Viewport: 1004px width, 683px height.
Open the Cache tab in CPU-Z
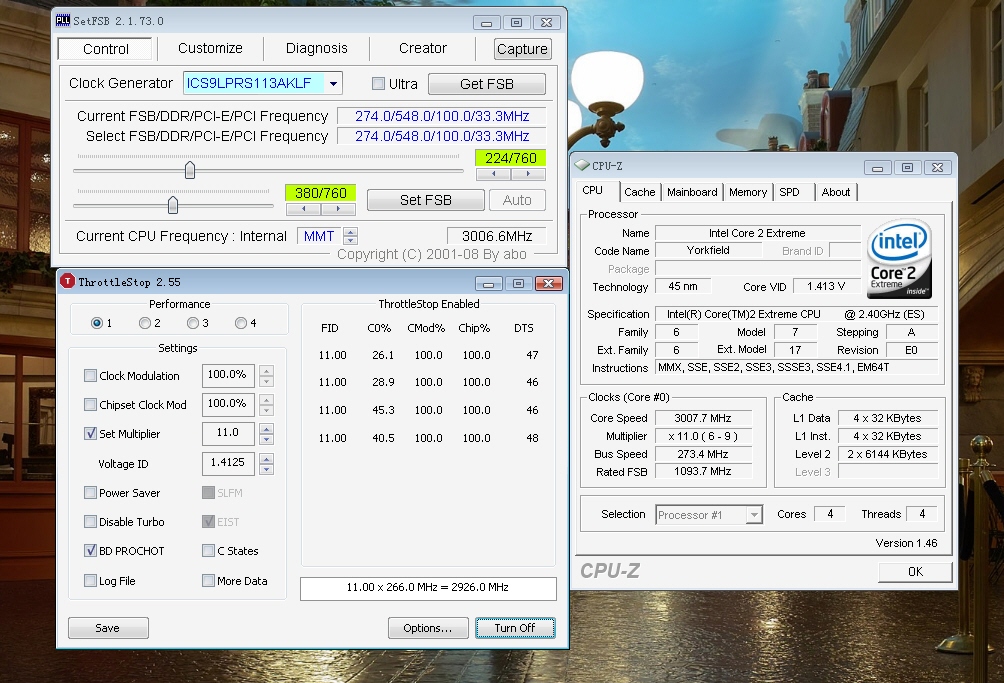click(640, 192)
